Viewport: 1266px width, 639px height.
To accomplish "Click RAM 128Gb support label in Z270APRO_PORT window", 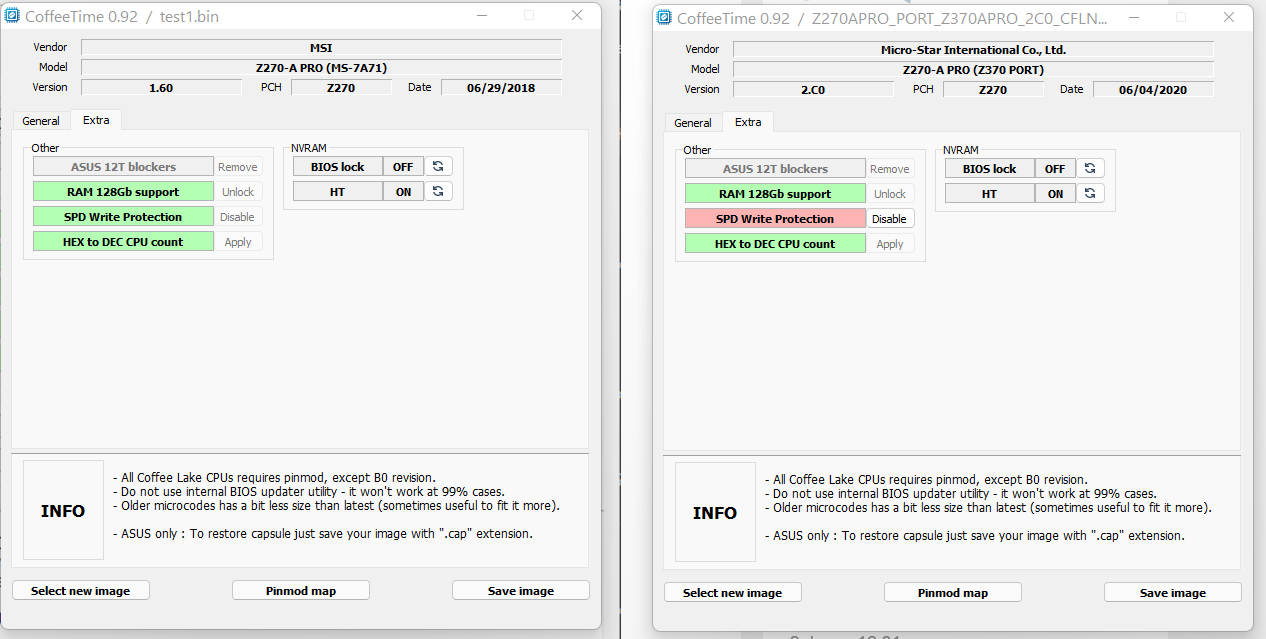I will (x=775, y=194).
